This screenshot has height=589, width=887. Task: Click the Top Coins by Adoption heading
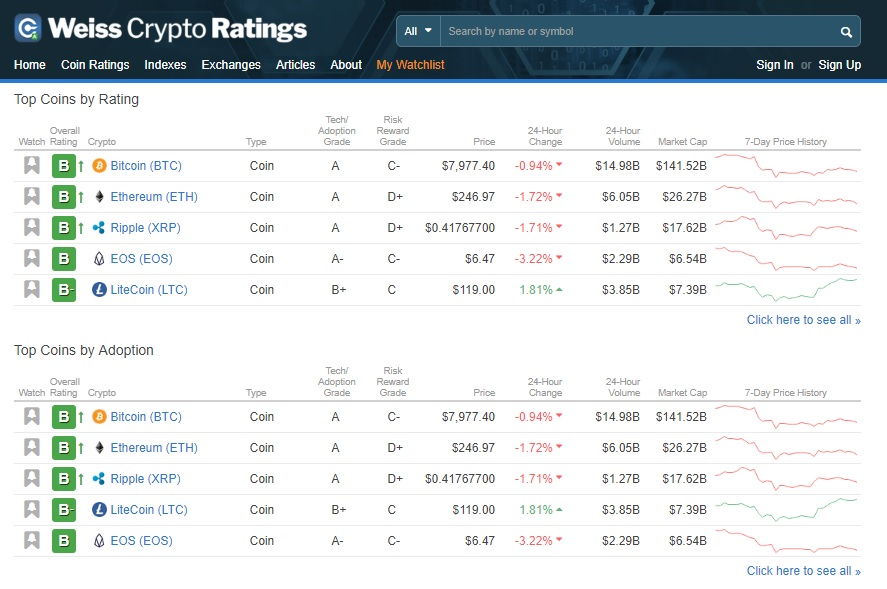click(84, 351)
